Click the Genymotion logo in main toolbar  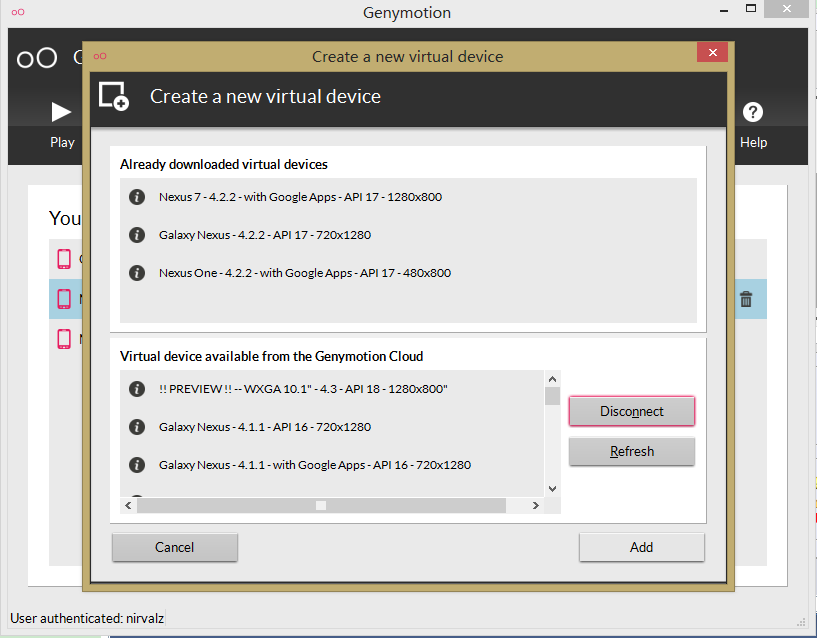coord(36,58)
